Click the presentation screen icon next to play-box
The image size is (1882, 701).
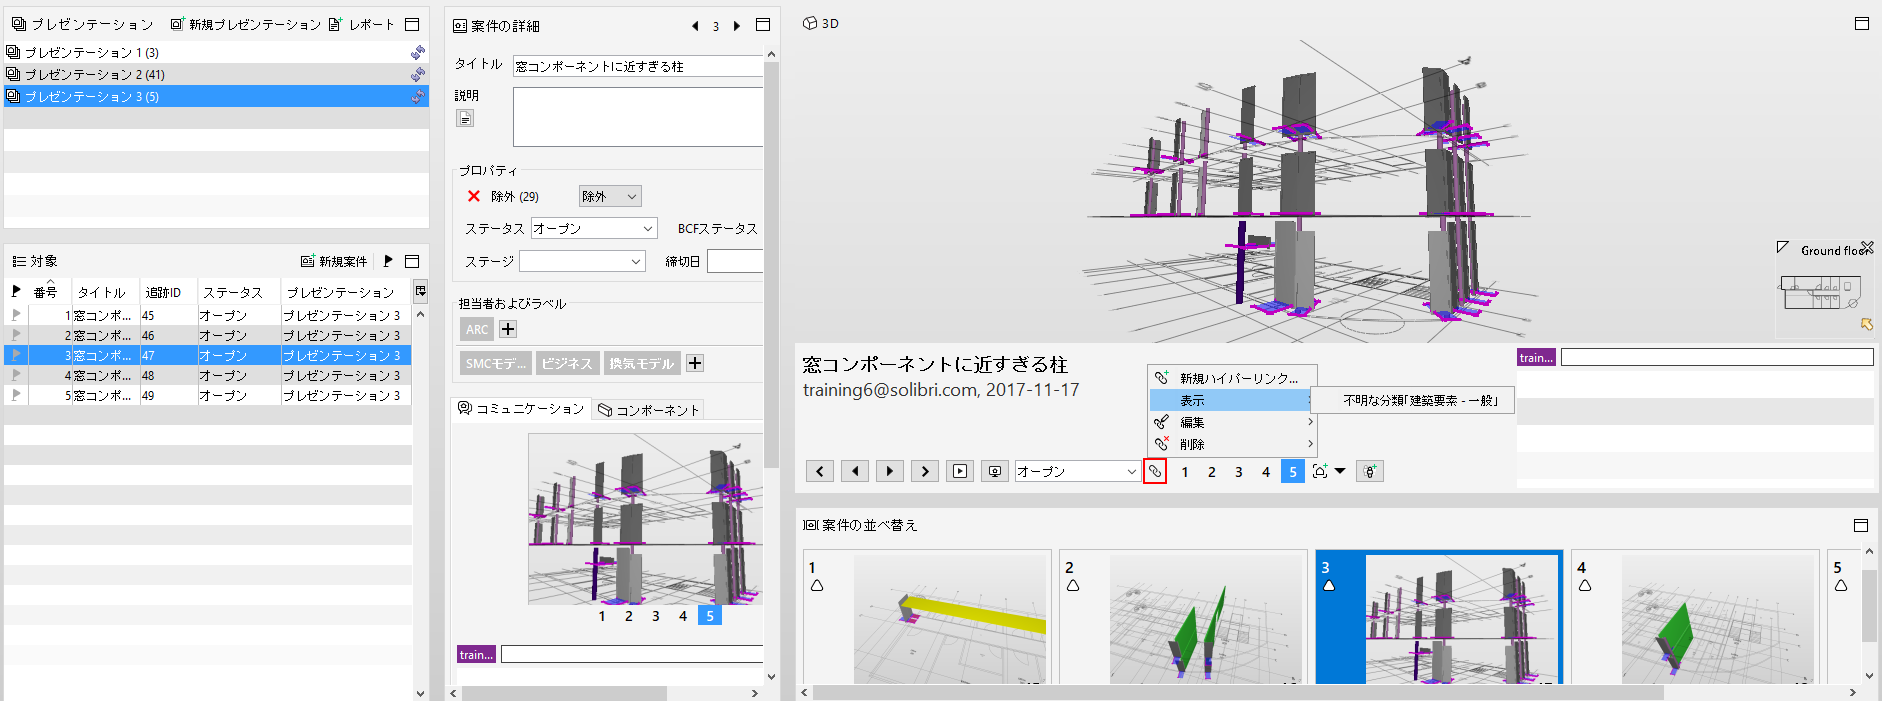995,471
